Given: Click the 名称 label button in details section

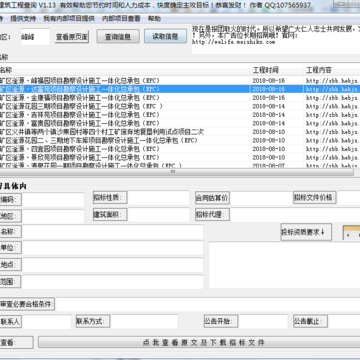Looking at the screenshot, I should [x=10, y=231].
